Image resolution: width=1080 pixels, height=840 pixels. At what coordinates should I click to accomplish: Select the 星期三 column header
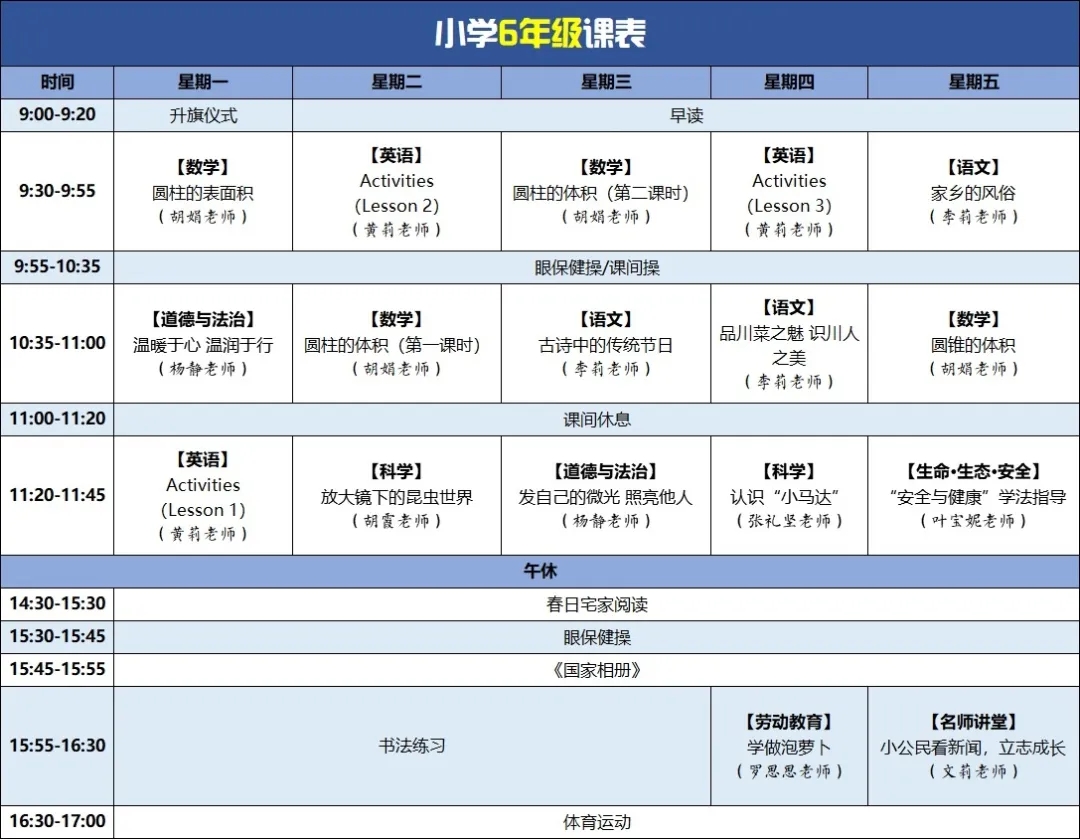point(606,82)
